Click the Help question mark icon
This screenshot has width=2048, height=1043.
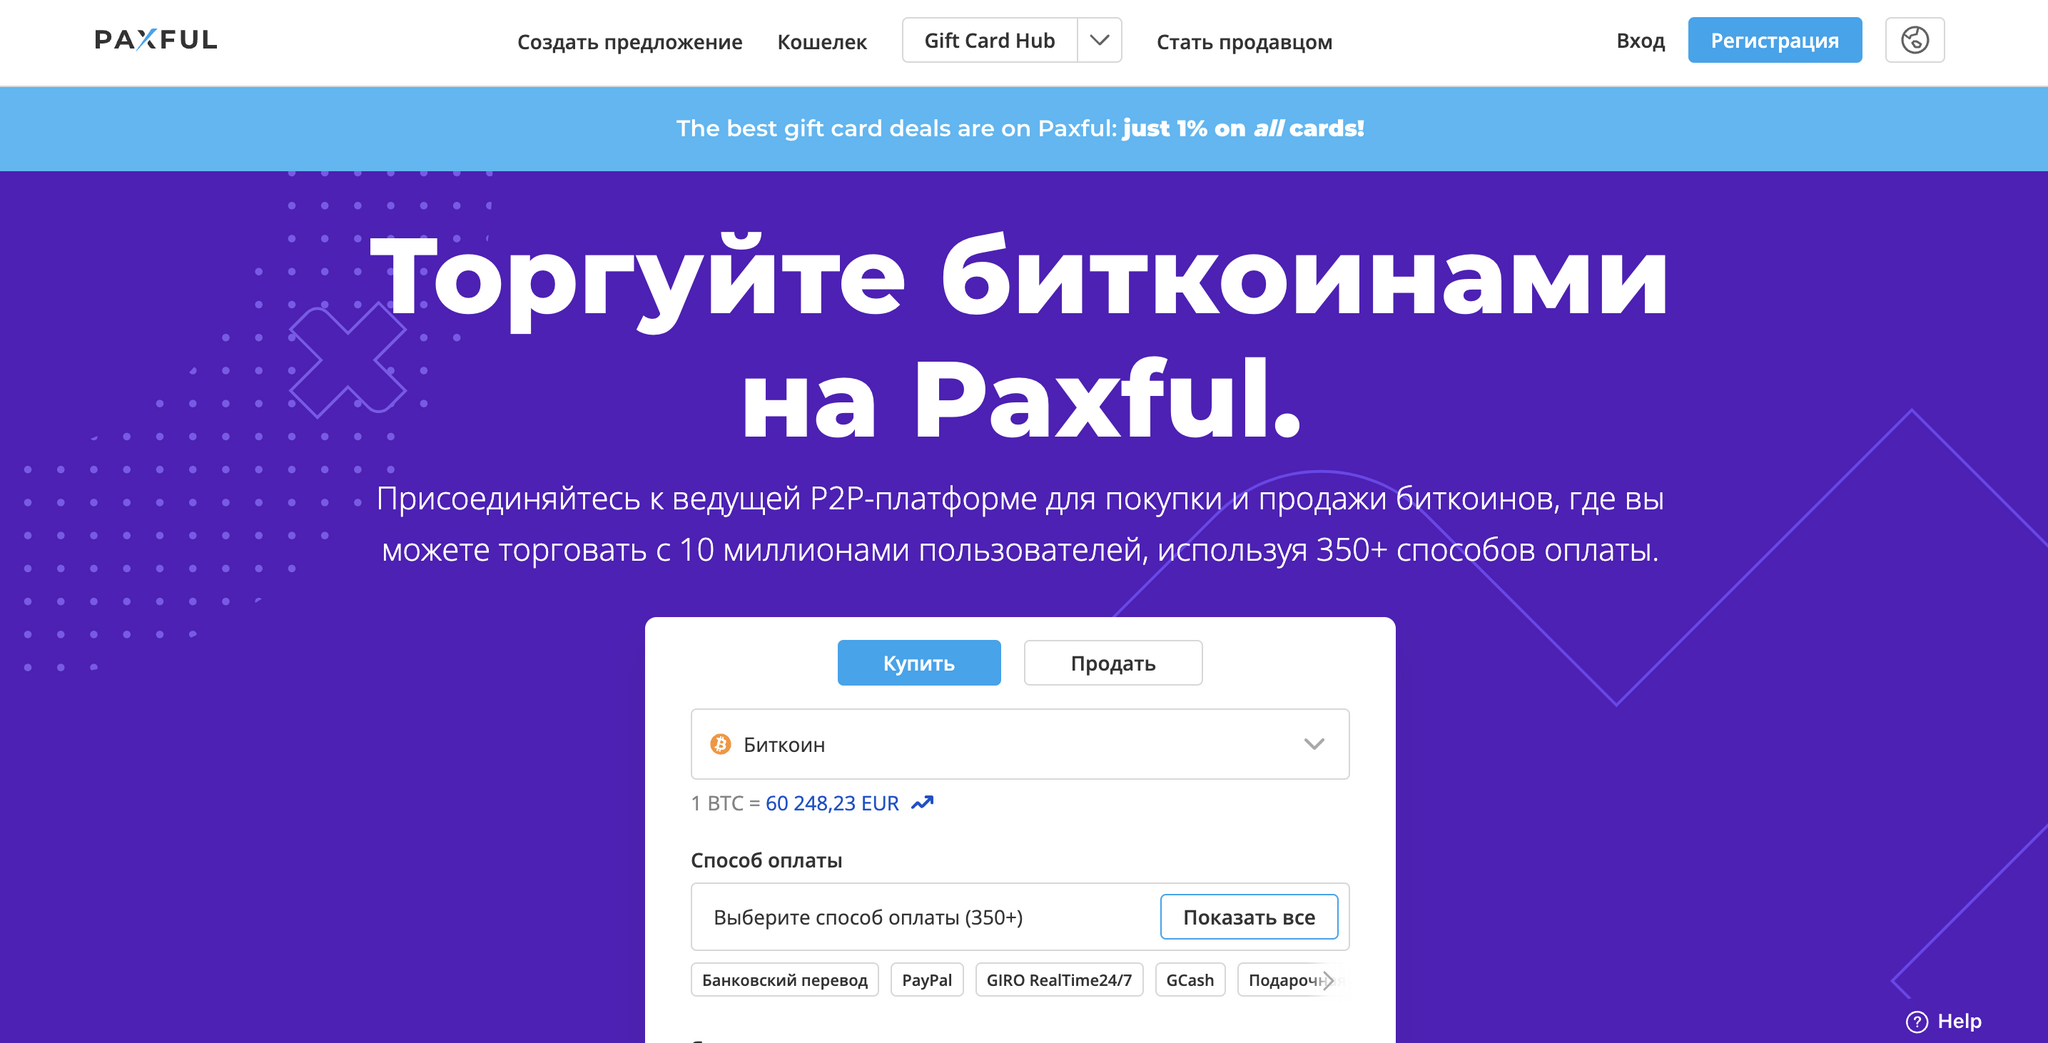(1916, 1021)
